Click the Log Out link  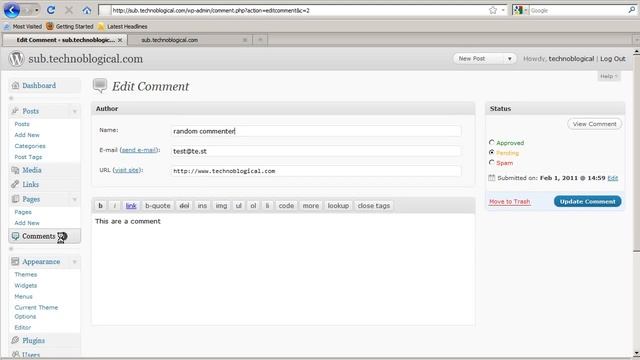(x=613, y=59)
